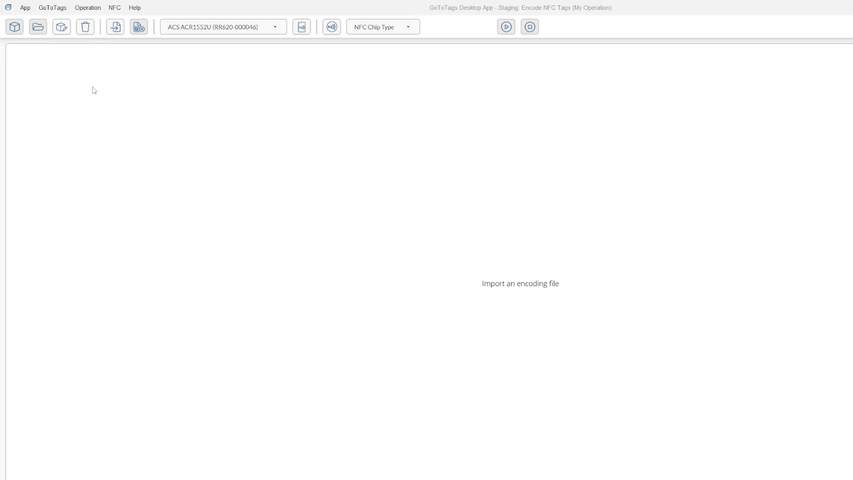The image size is (853, 480).
Task: Click the NFC signal icon
Action: coord(332,27)
